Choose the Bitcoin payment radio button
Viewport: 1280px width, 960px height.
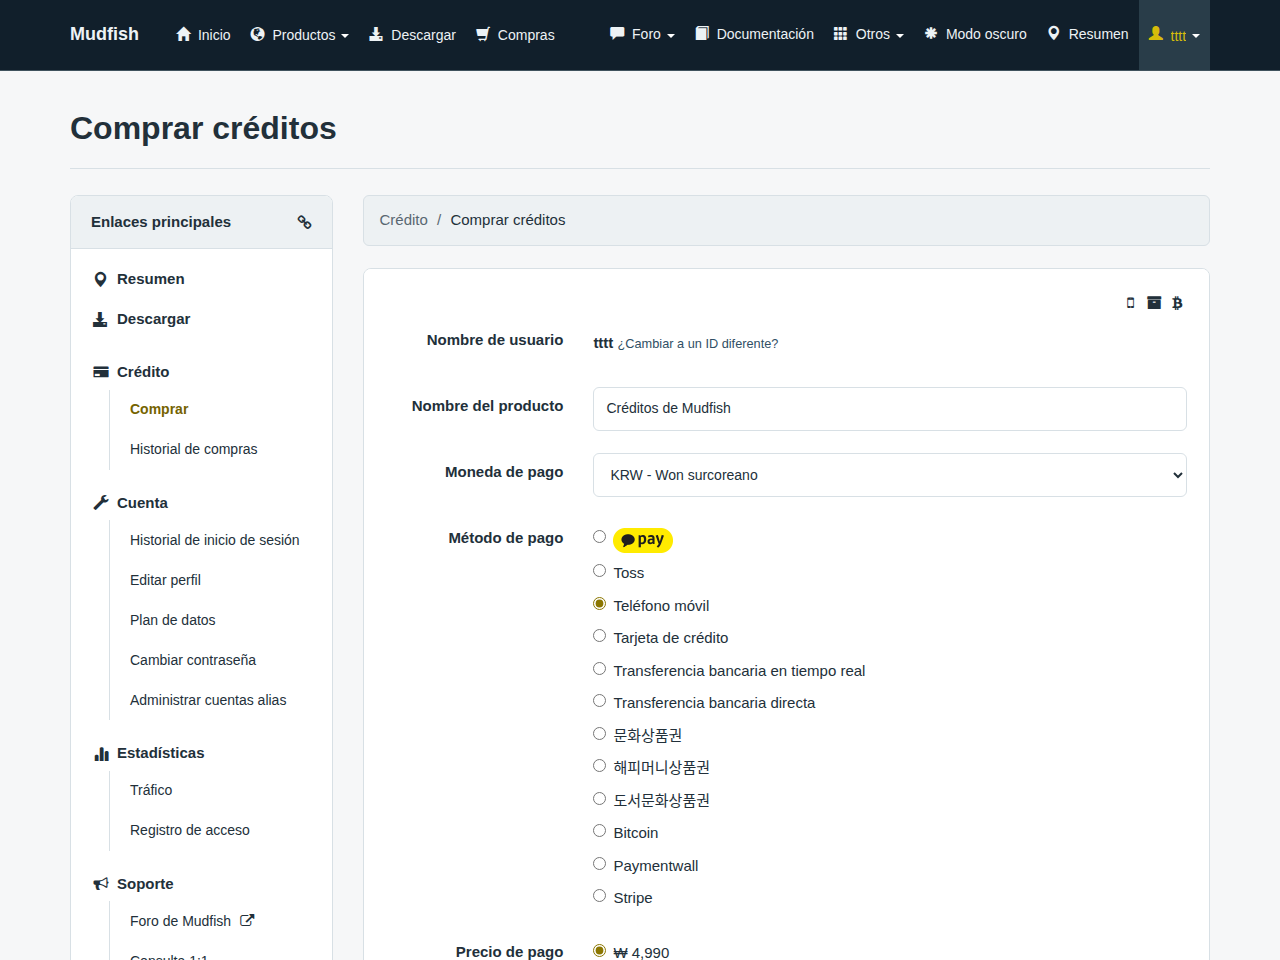click(600, 831)
